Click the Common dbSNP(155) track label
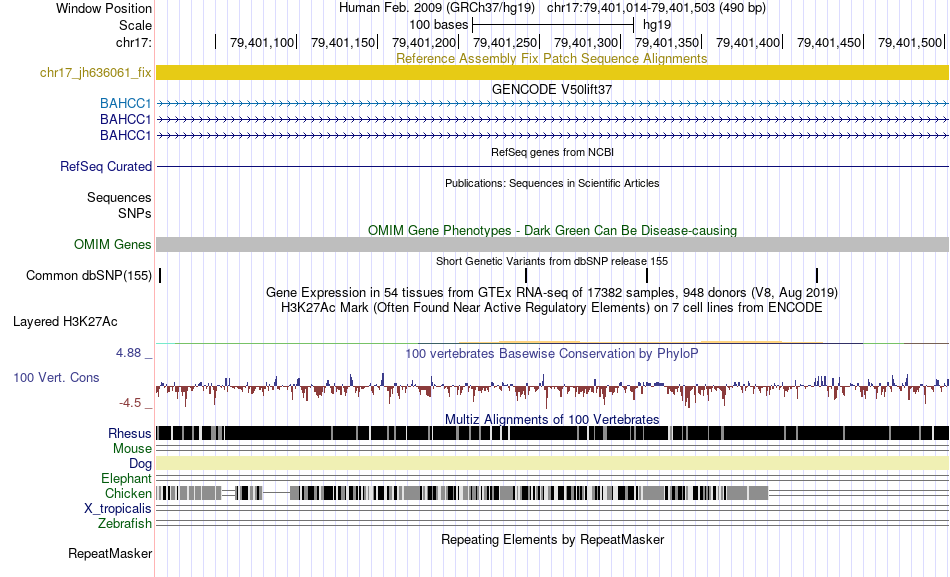This screenshot has width=950, height=577. tap(88, 276)
